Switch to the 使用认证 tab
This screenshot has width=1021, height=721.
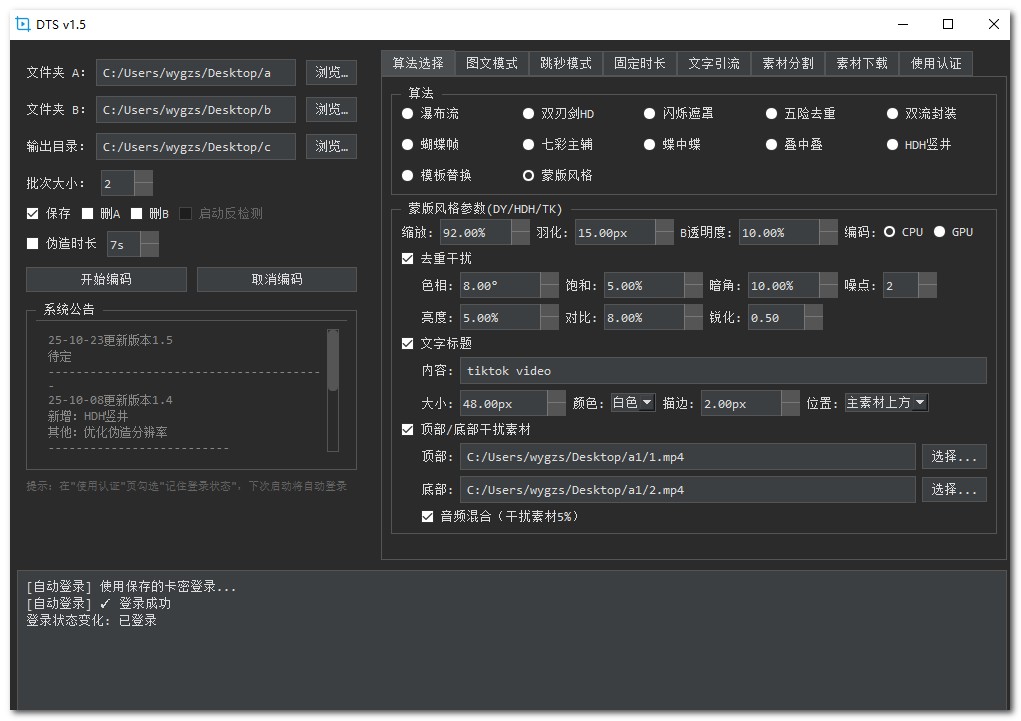click(936, 62)
